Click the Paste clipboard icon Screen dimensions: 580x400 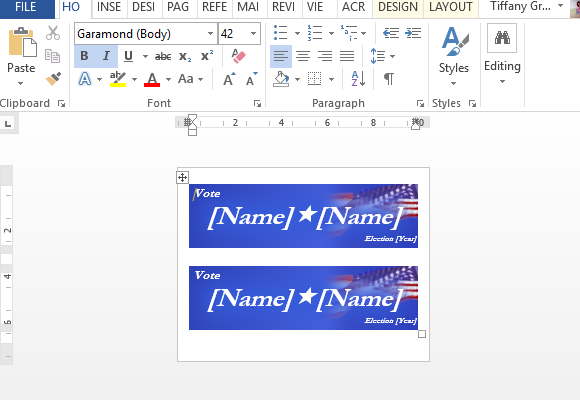tap(22, 42)
